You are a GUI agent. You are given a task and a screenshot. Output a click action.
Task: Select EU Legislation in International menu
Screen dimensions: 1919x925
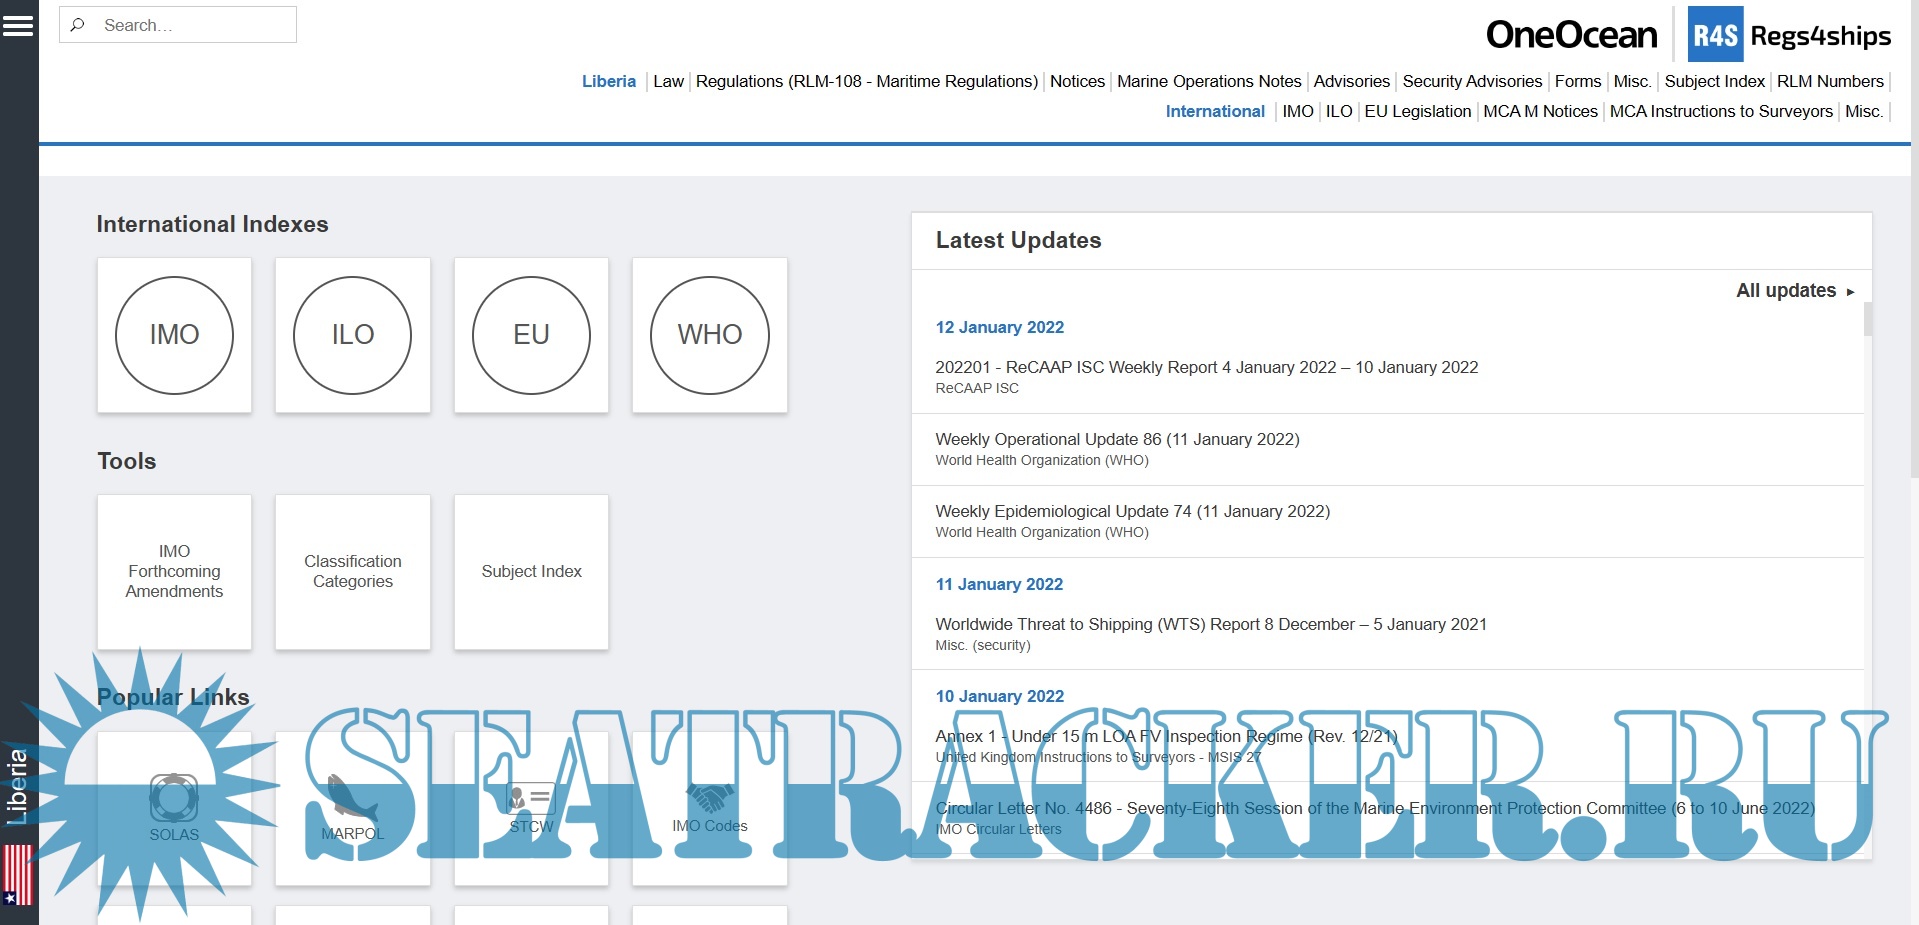[x=1417, y=111]
